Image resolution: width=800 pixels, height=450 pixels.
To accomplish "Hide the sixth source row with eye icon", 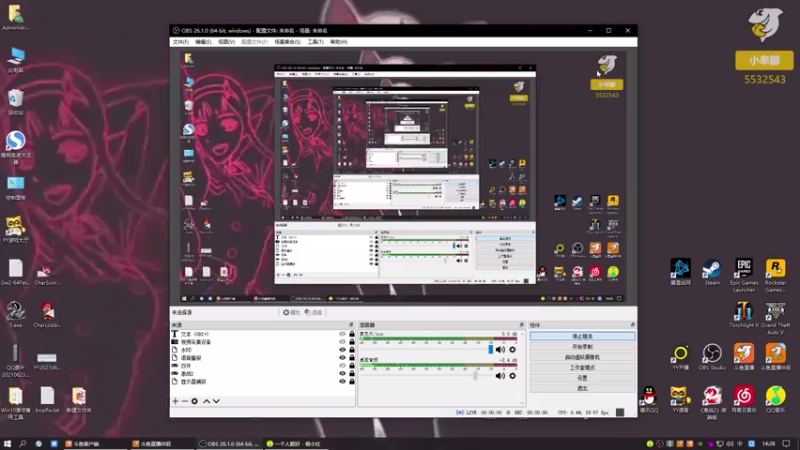I will tap(342, 373).
